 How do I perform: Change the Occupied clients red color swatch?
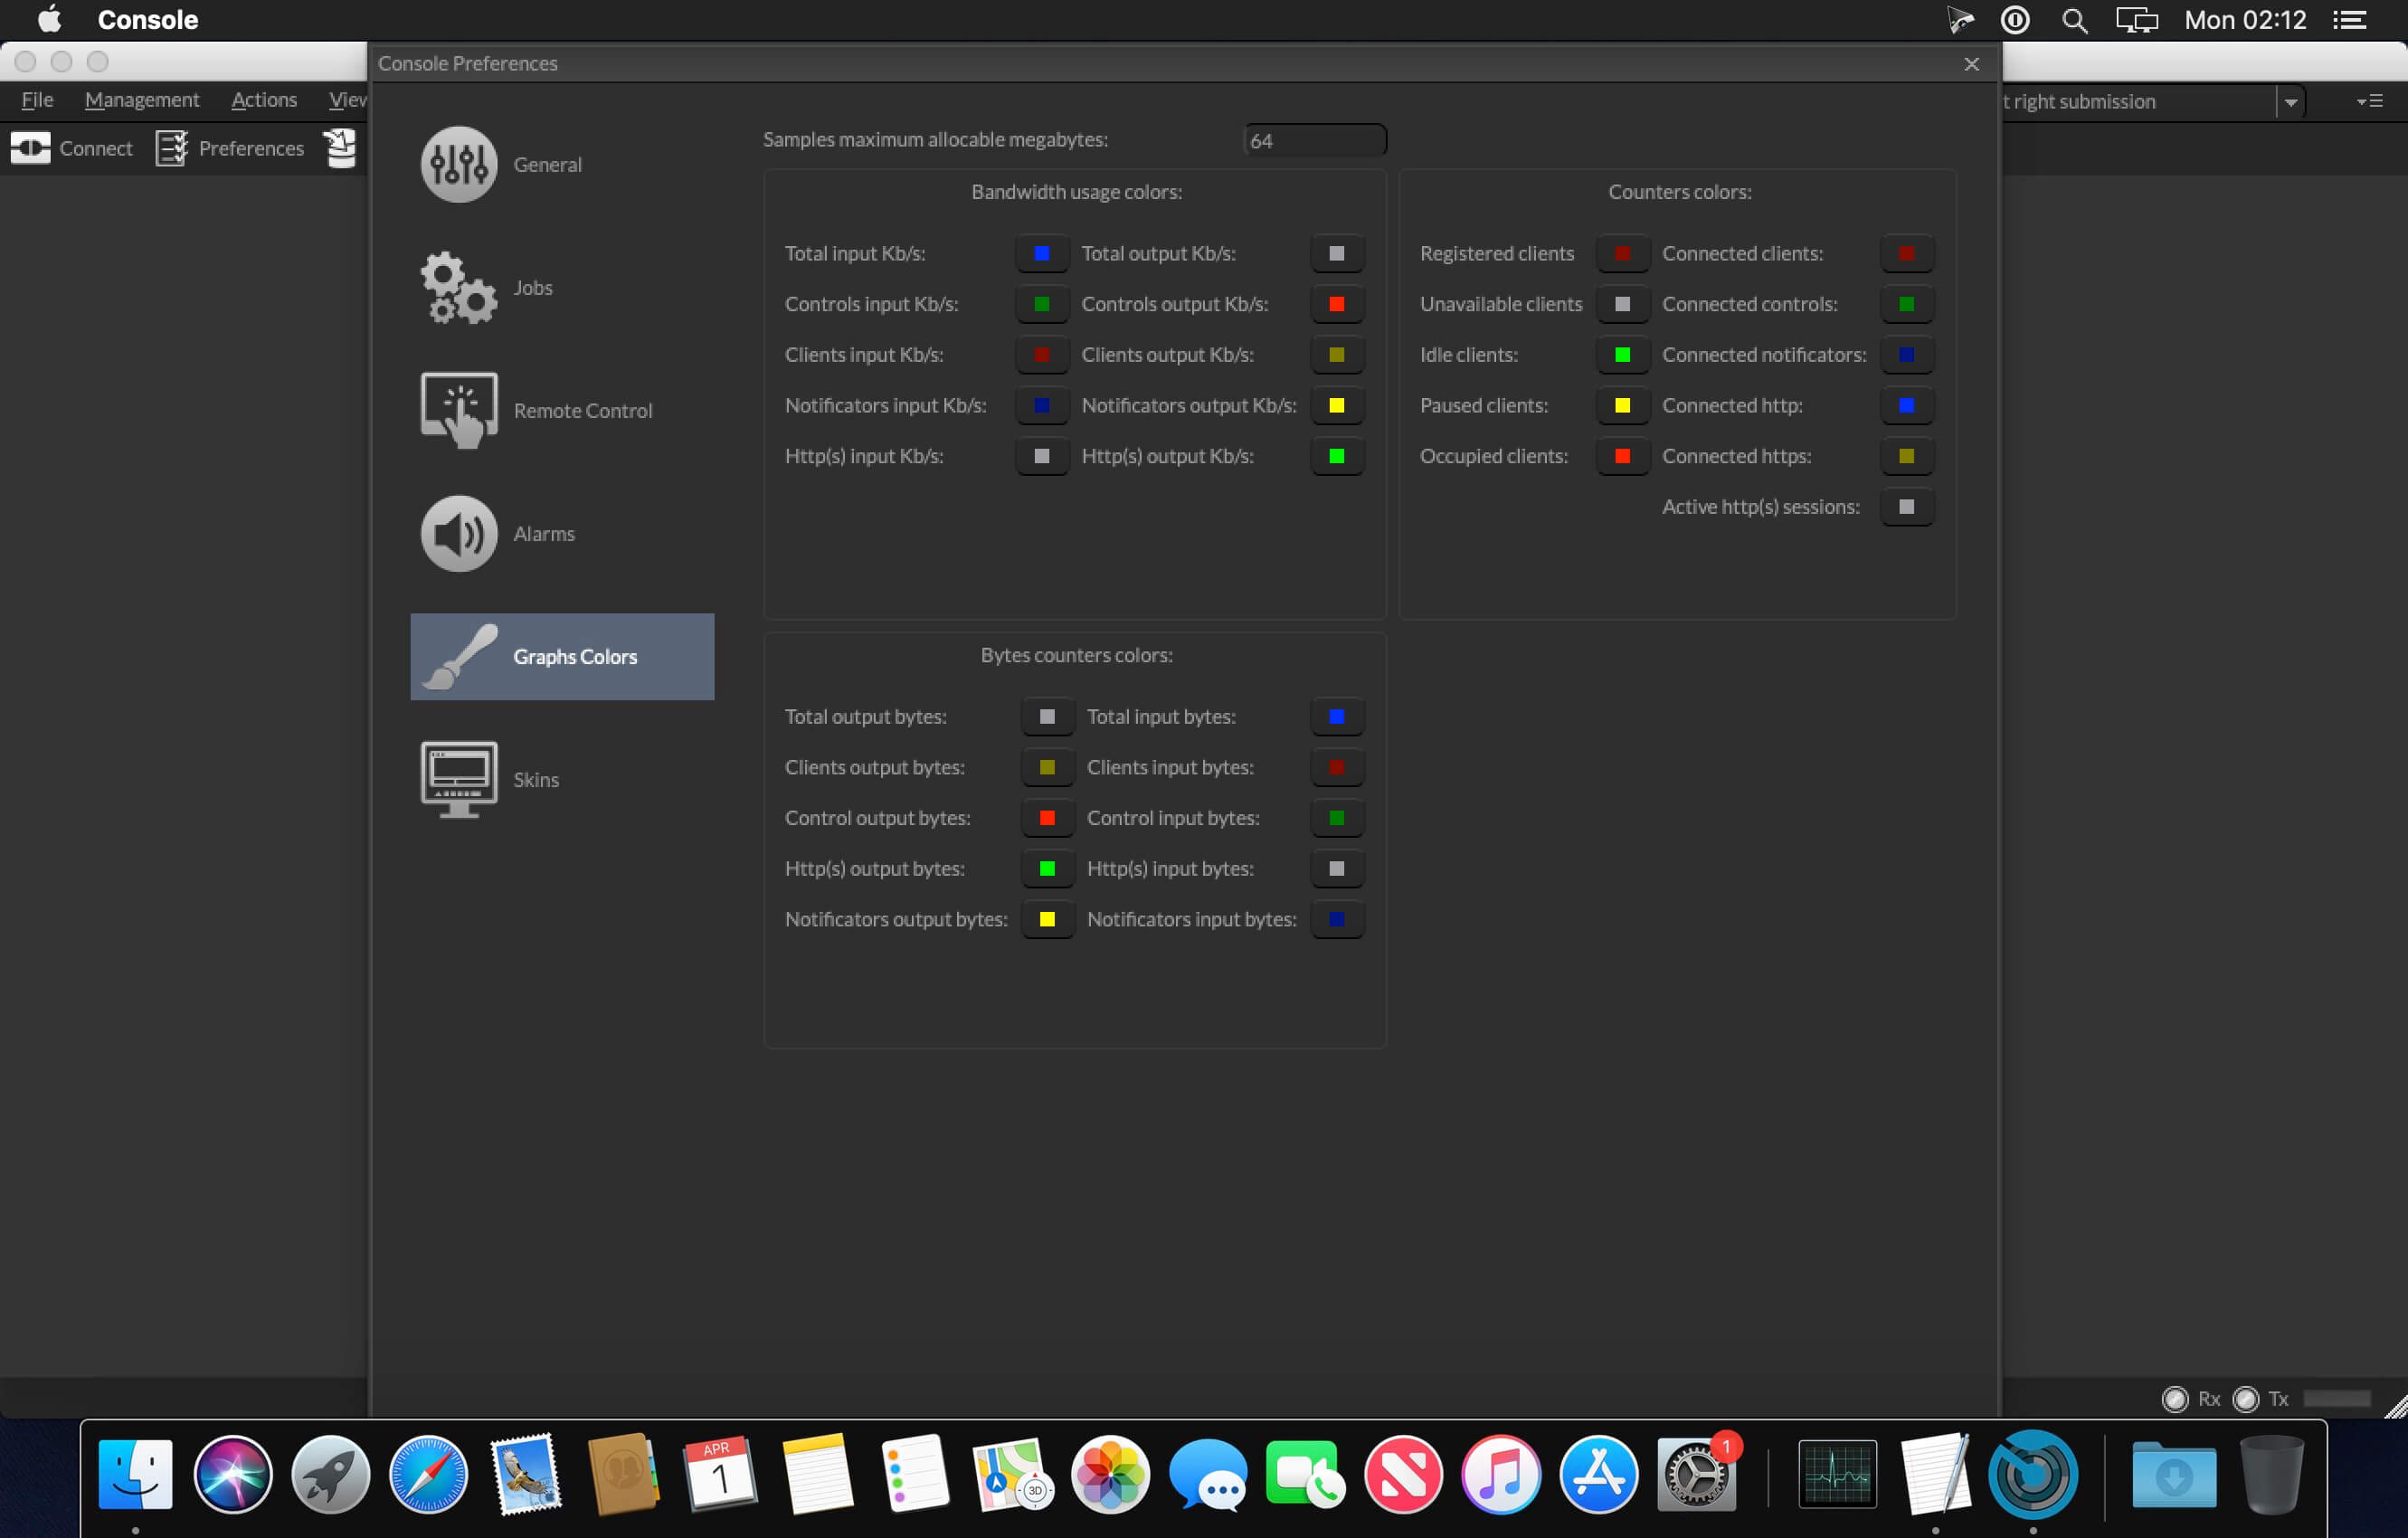(x=1622, y=456)
